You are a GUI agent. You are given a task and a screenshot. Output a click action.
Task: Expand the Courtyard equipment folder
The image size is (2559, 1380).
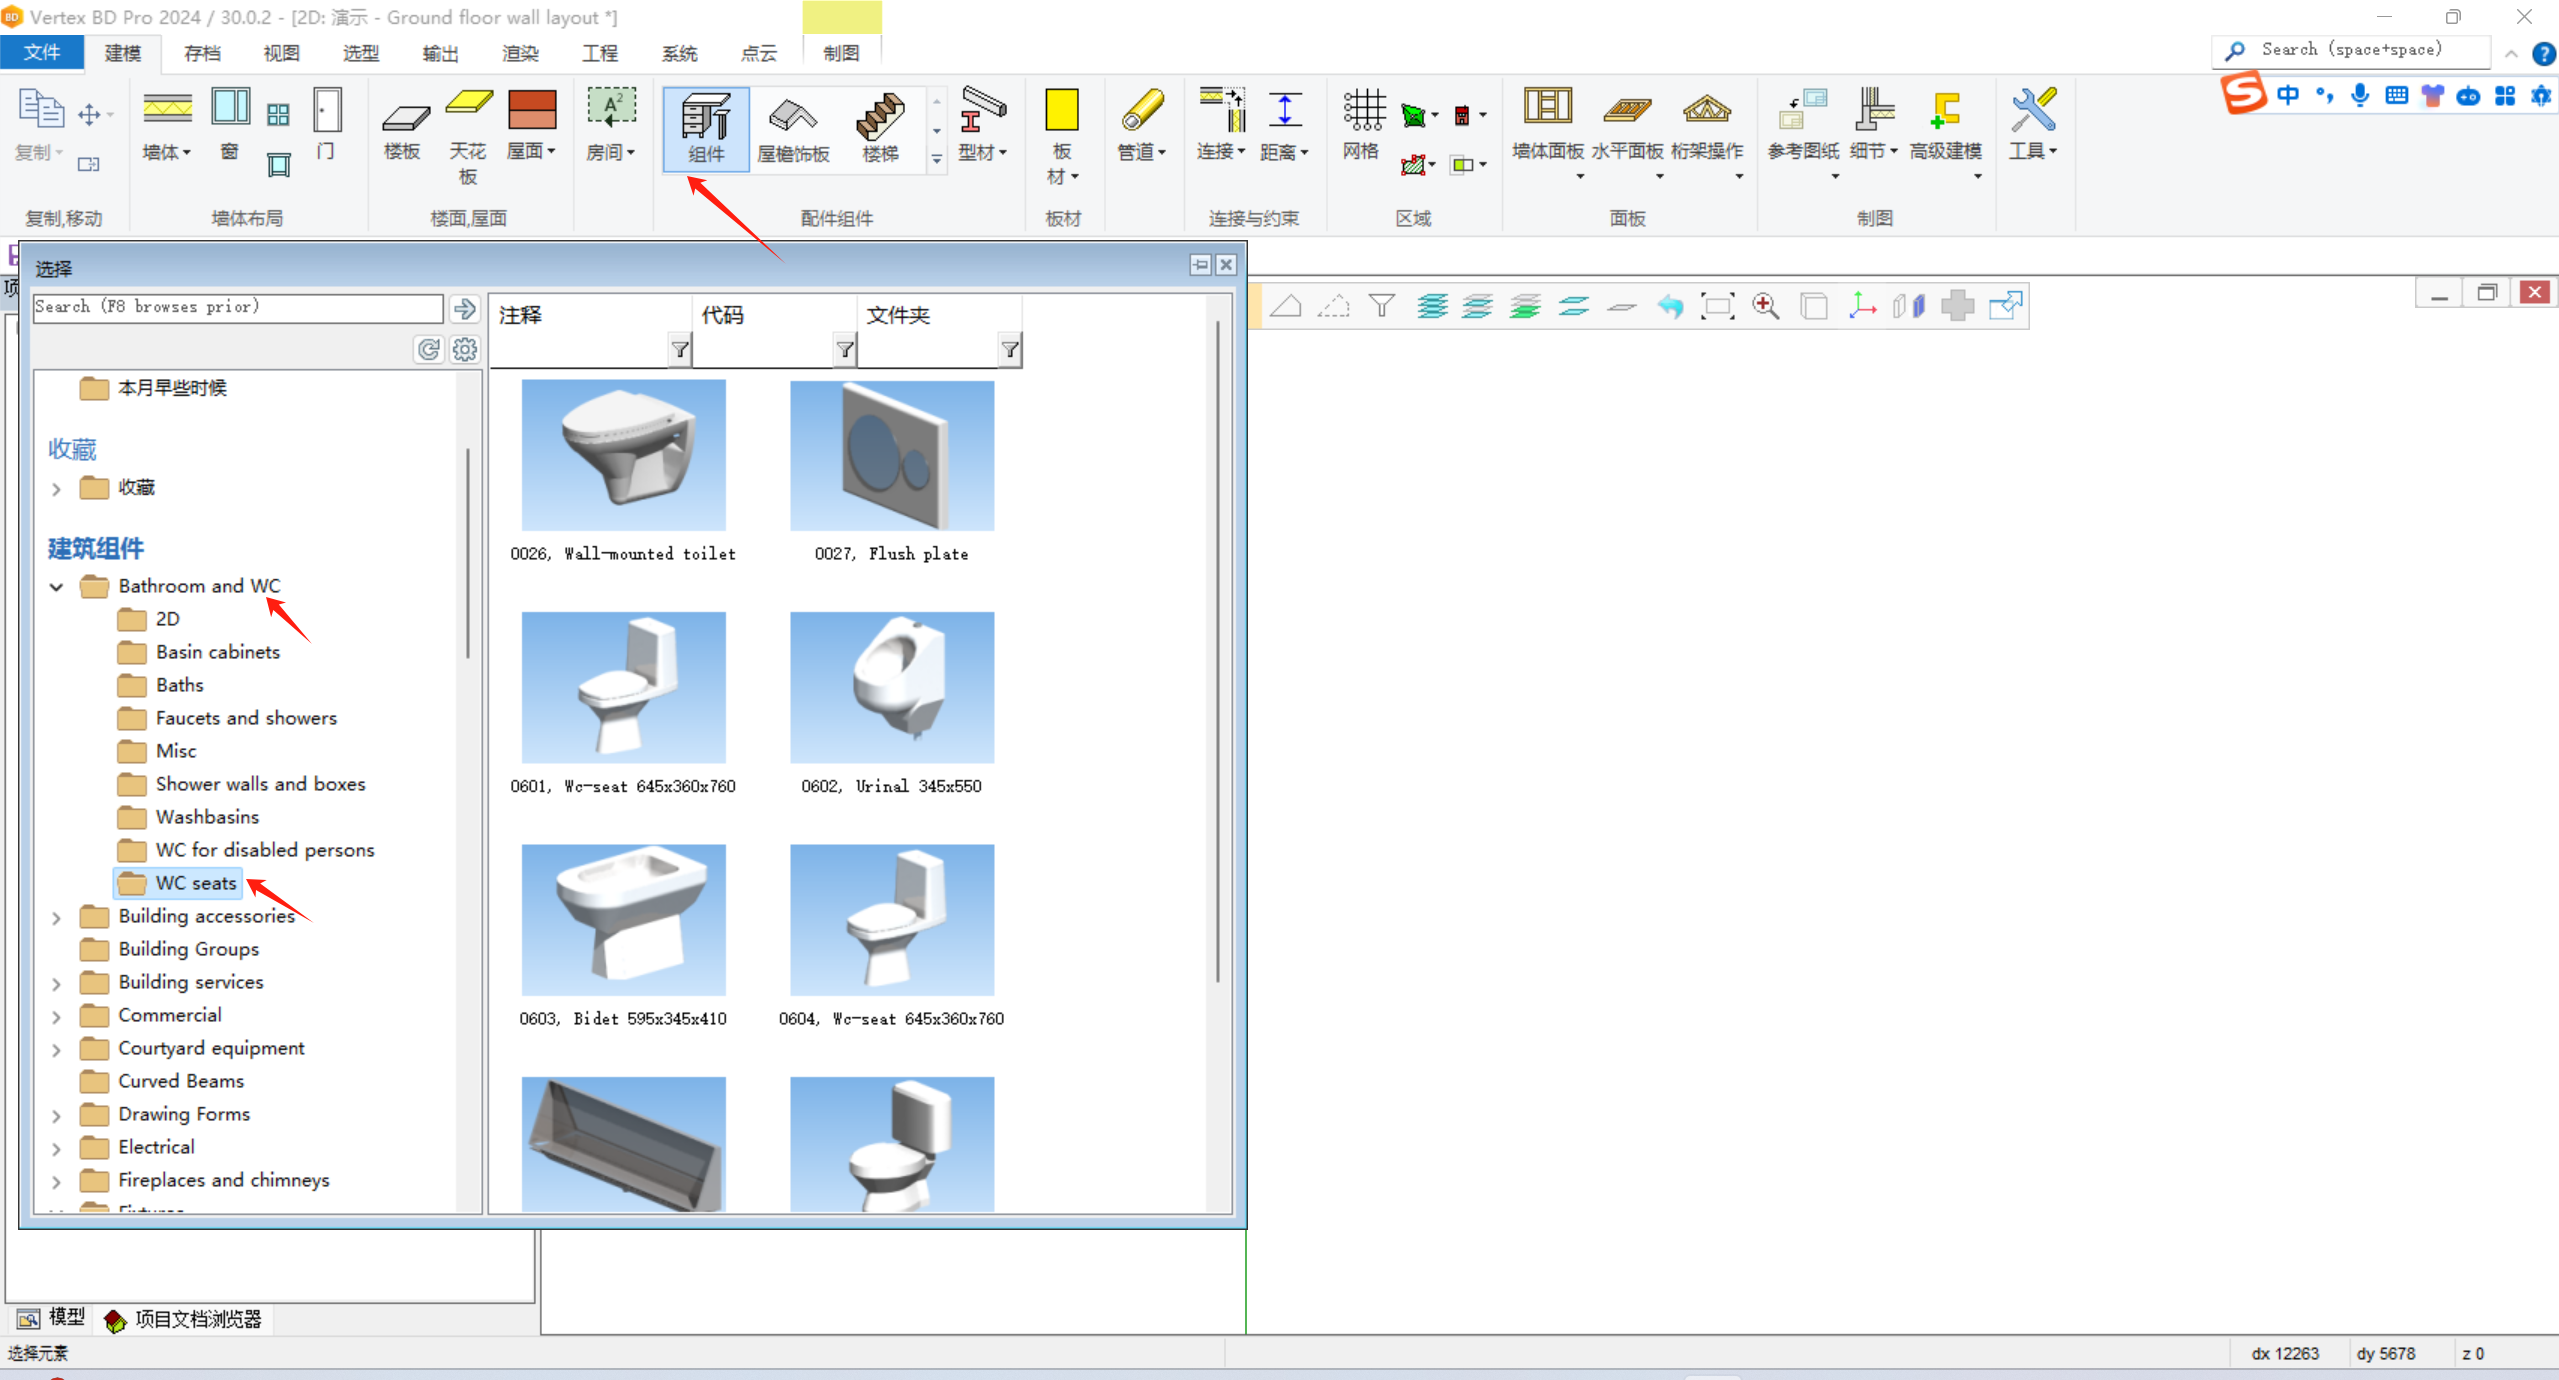click(57, 1050)
